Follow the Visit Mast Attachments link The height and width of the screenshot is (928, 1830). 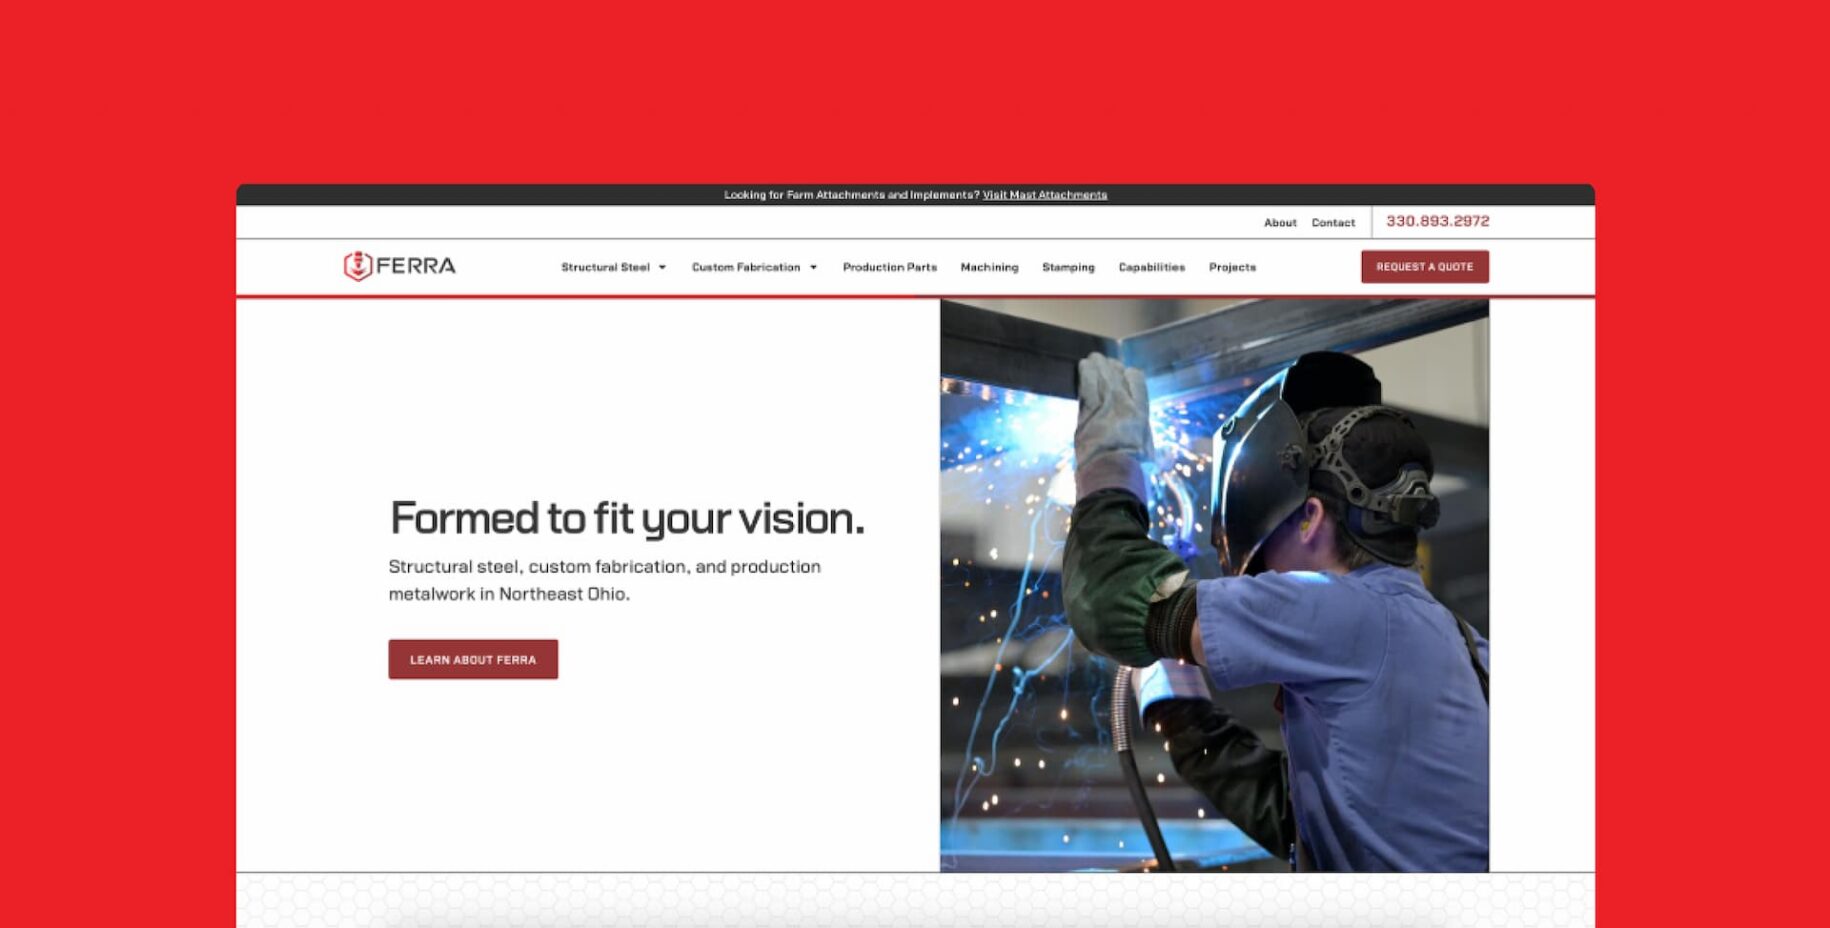point(1044,195)
